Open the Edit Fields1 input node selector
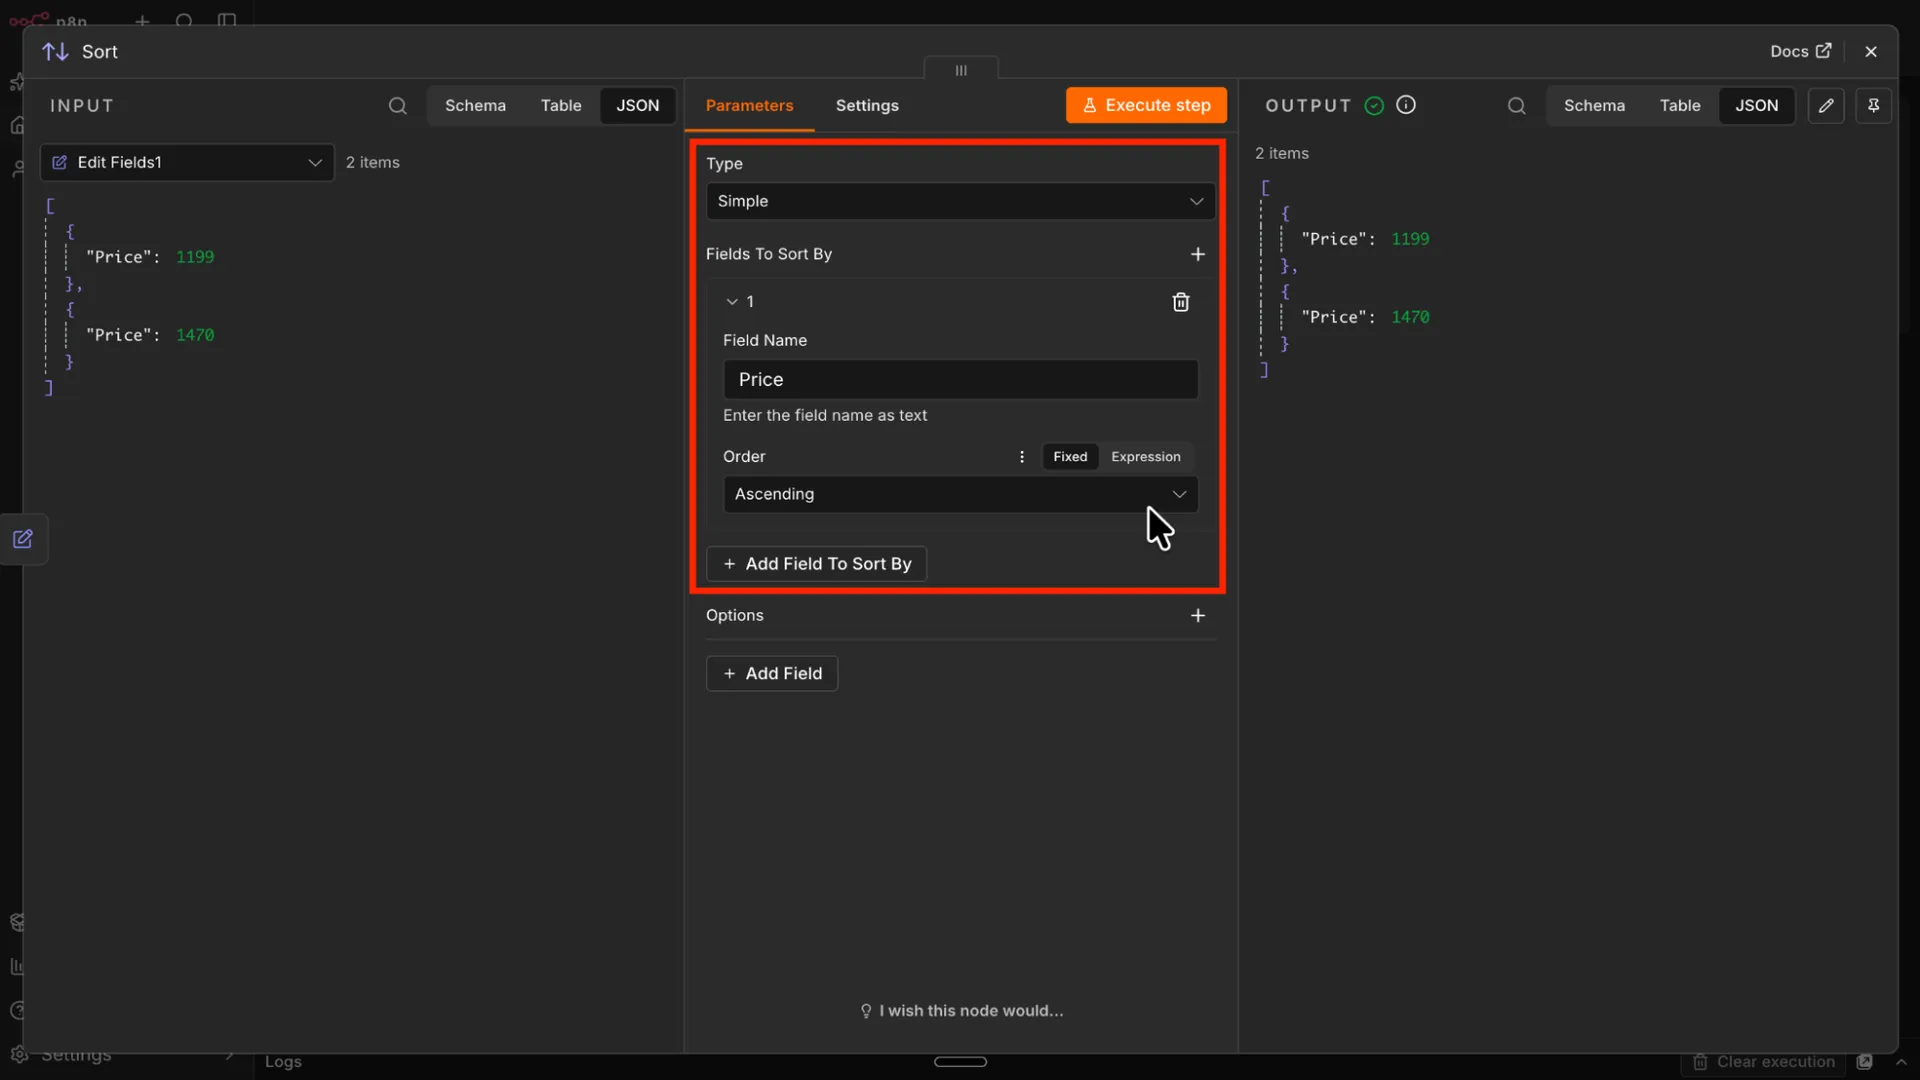Viewport: 1920px width, 1080px height. click(x=187, y=163)
